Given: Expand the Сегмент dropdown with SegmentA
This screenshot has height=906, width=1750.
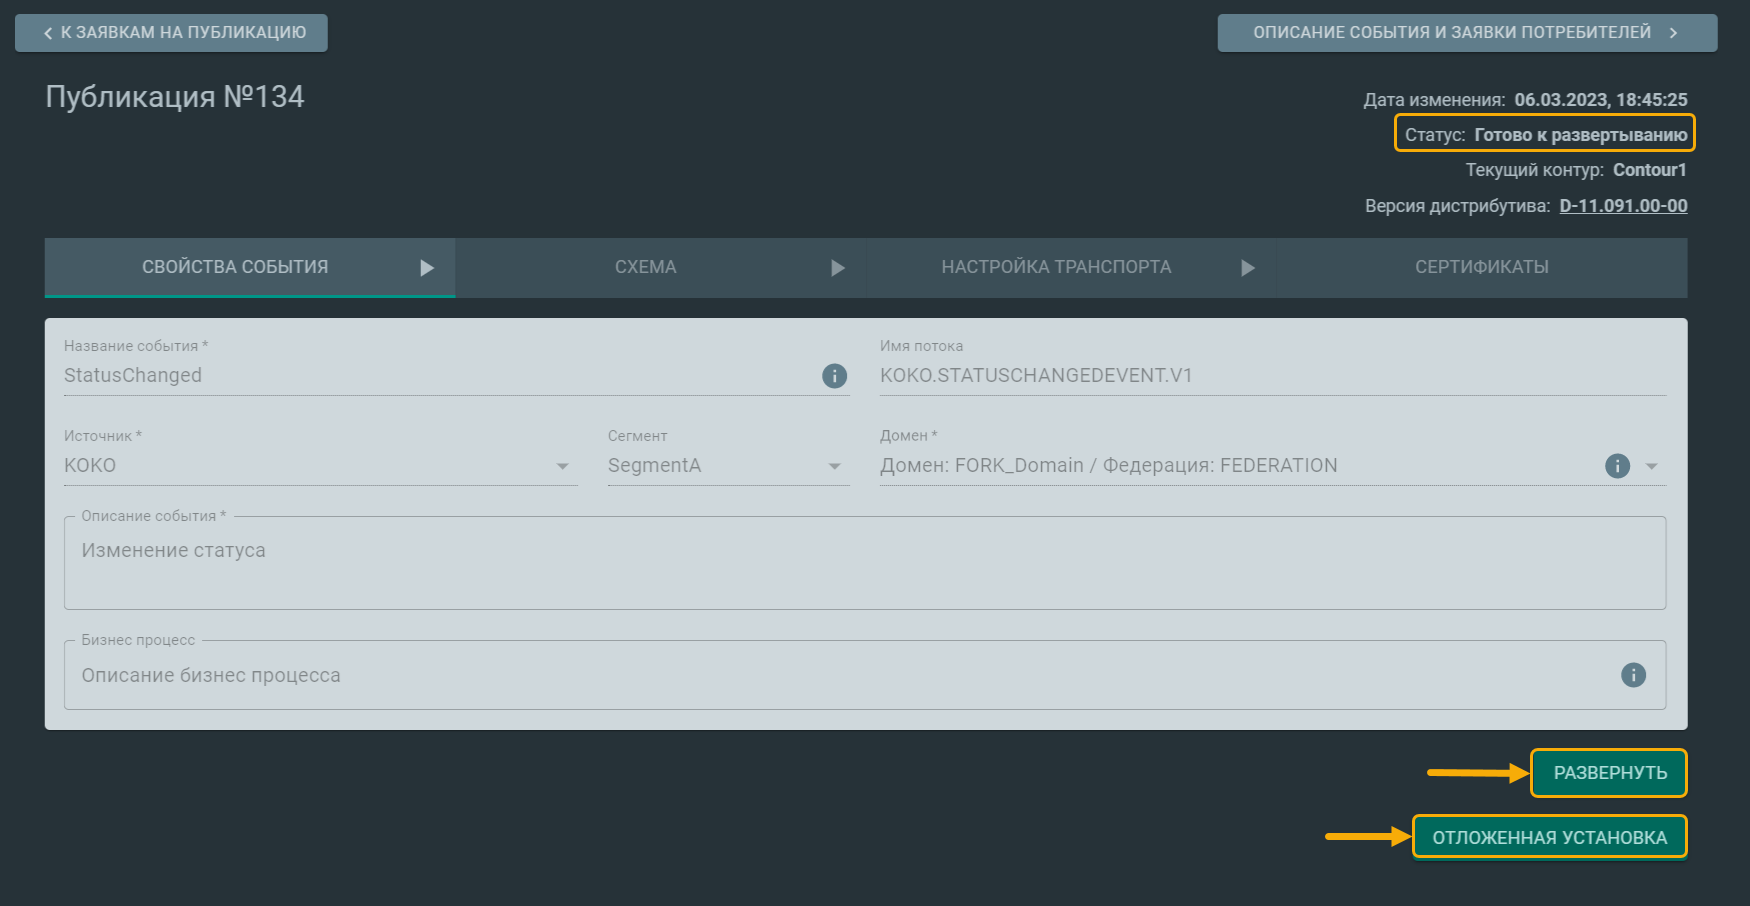Looking at the screenshot, I should [x=728, y=466].
